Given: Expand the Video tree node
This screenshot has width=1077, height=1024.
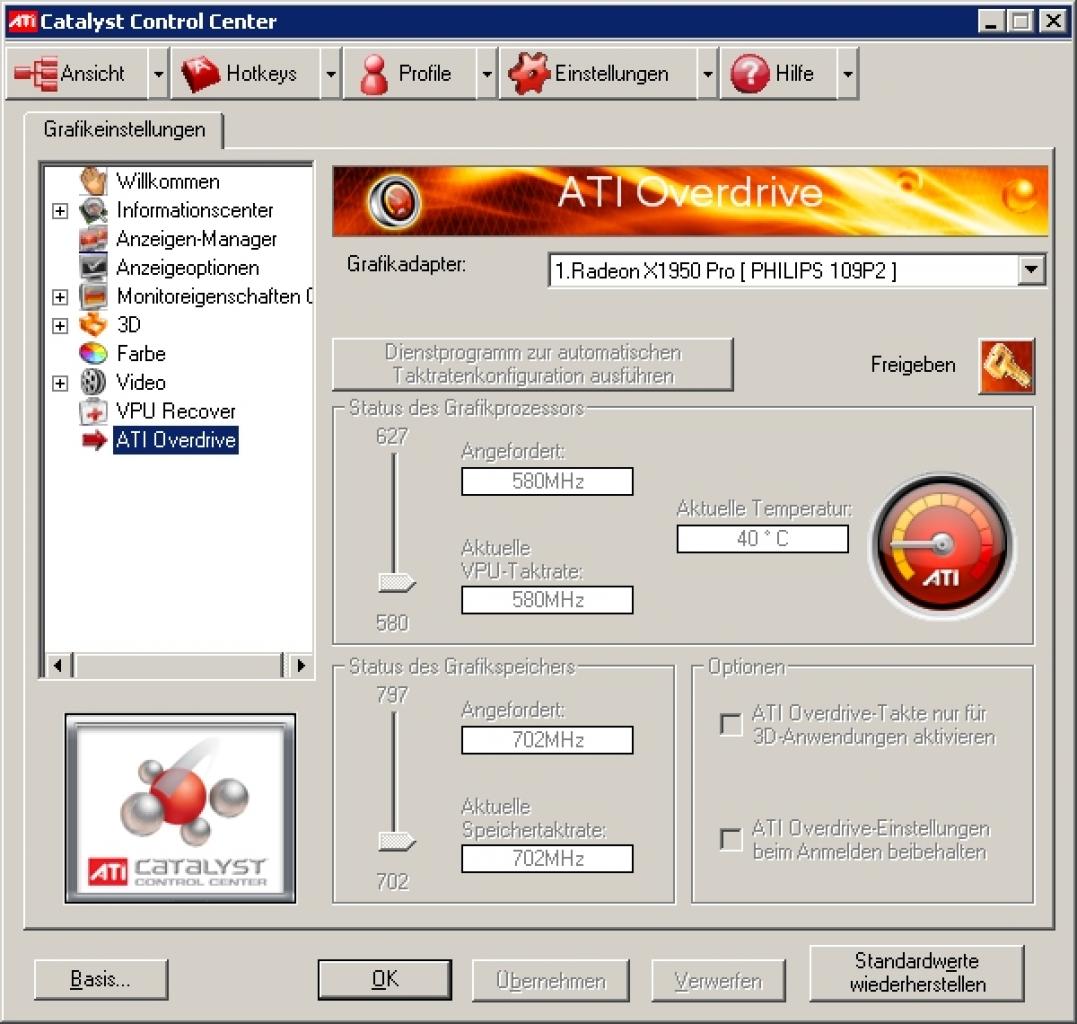Looking at the screenshot, I should point(60,383).
